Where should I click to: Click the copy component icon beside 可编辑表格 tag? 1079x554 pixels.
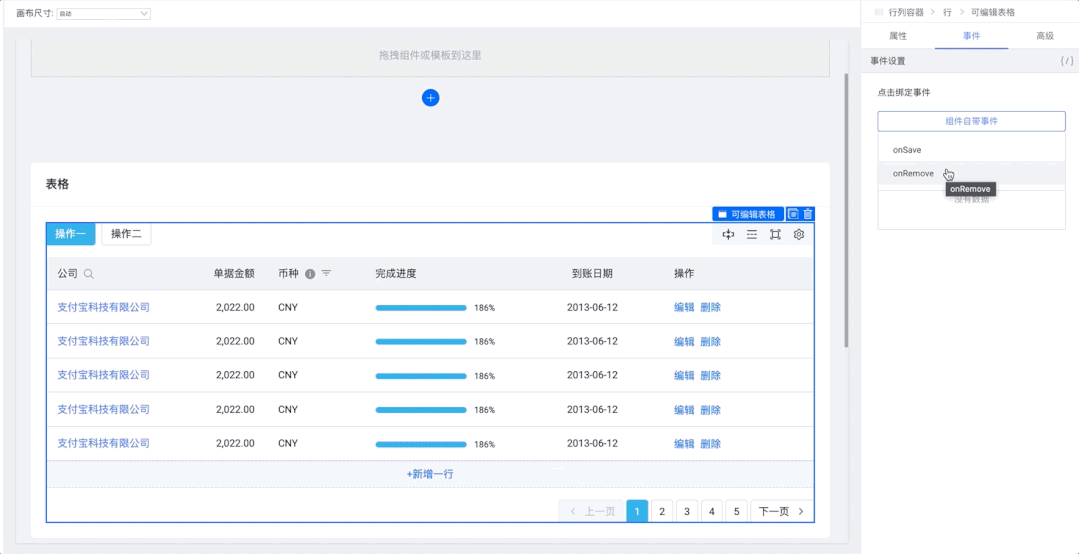coord(793,214)
